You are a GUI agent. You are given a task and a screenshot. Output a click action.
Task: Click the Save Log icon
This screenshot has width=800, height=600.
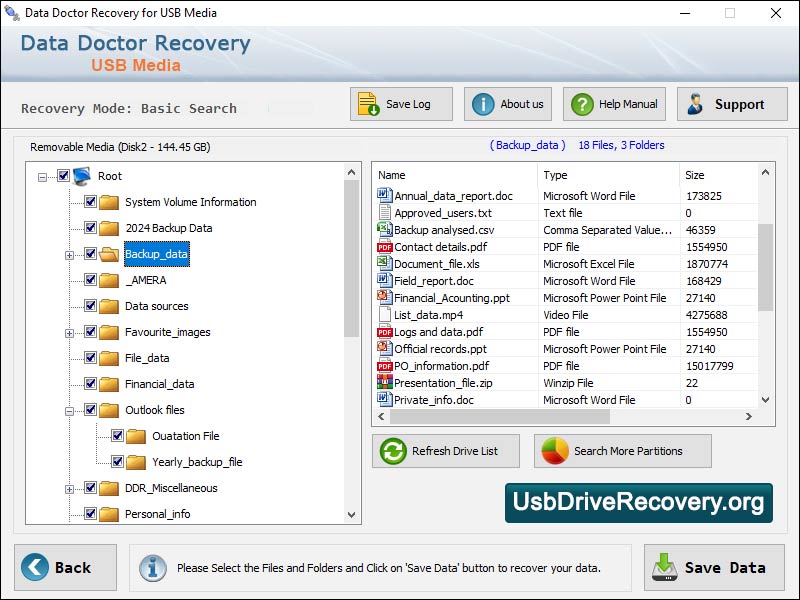point(365,104)
